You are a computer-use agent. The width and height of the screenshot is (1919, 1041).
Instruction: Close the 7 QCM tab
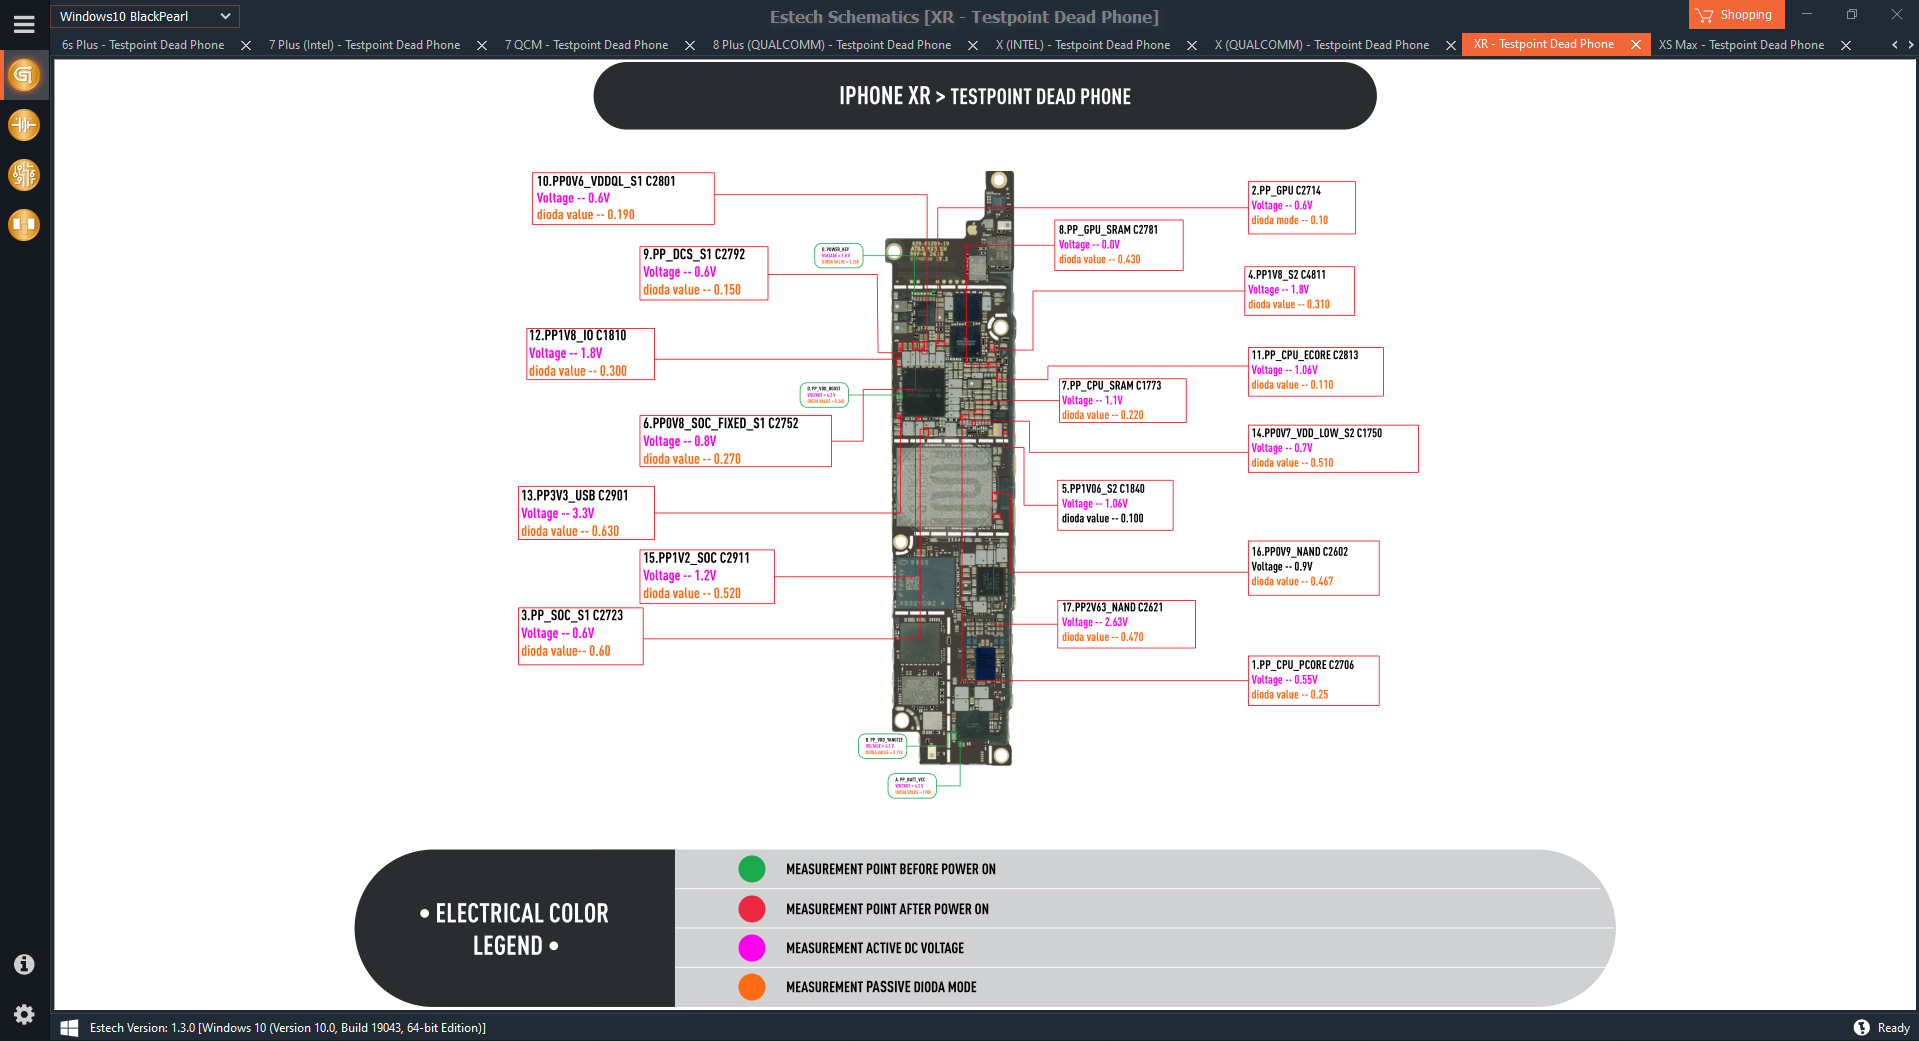(x=690, y=45)
